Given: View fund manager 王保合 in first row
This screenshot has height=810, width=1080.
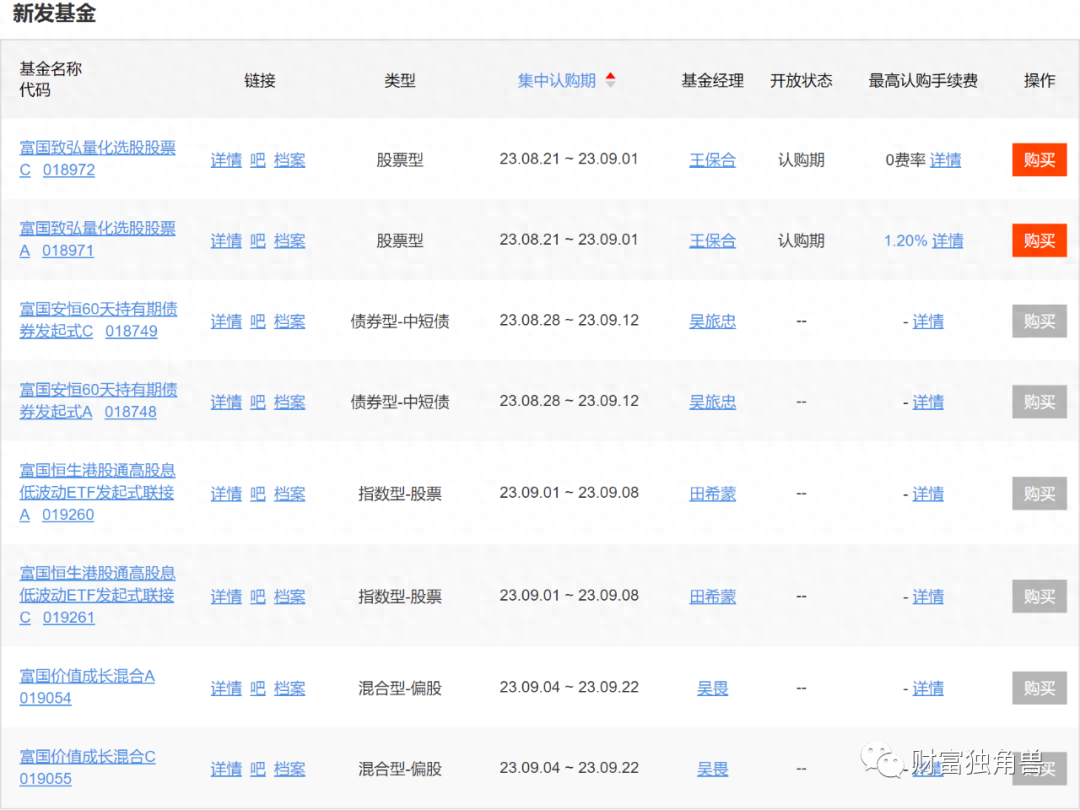Looking at the screenshot, I should tap(712, 160).
